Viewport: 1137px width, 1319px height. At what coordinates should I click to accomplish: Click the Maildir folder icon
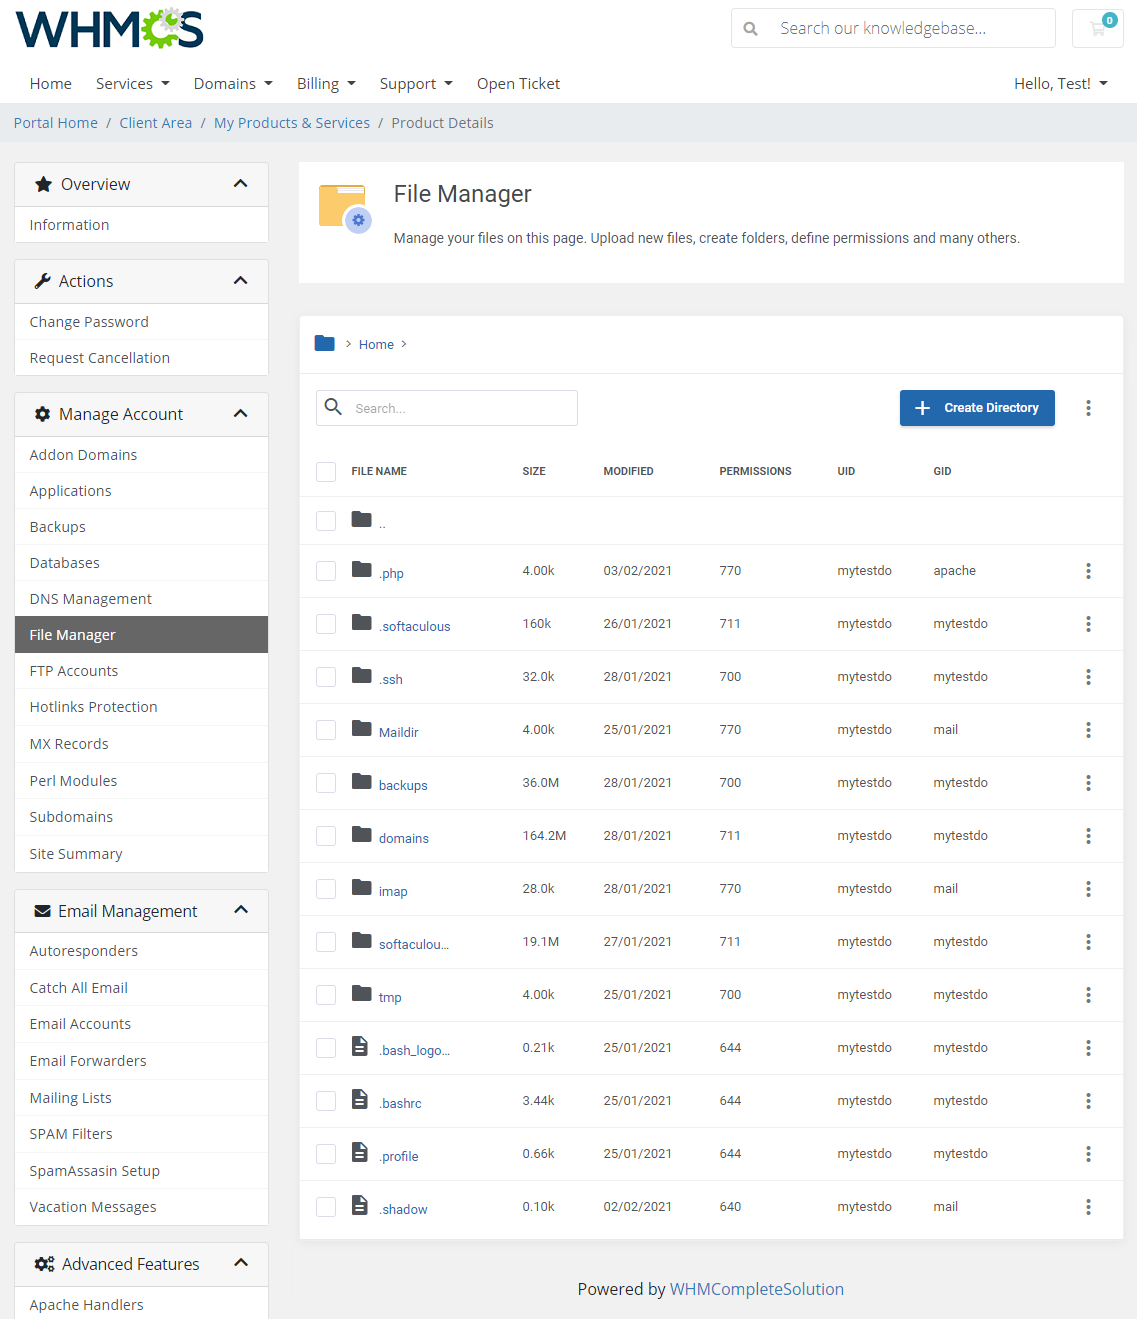click(360, 730)
